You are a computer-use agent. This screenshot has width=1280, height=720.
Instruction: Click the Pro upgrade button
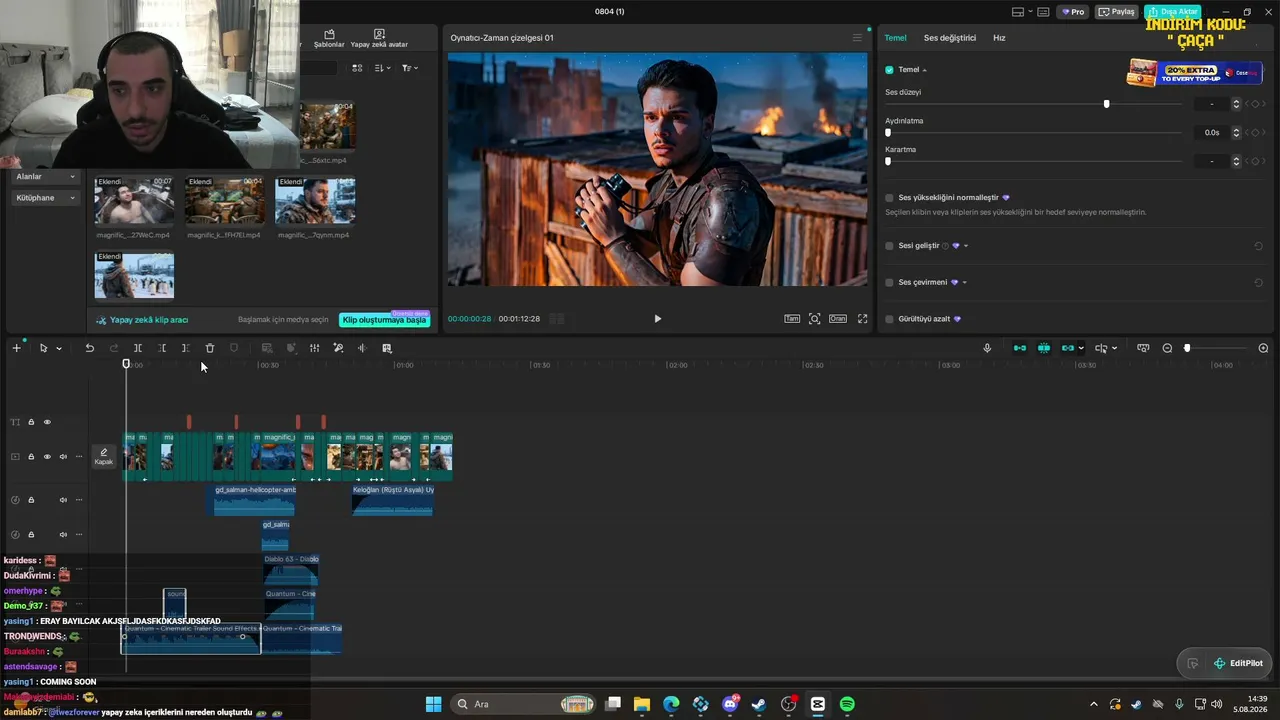[x=1074, y=12]
